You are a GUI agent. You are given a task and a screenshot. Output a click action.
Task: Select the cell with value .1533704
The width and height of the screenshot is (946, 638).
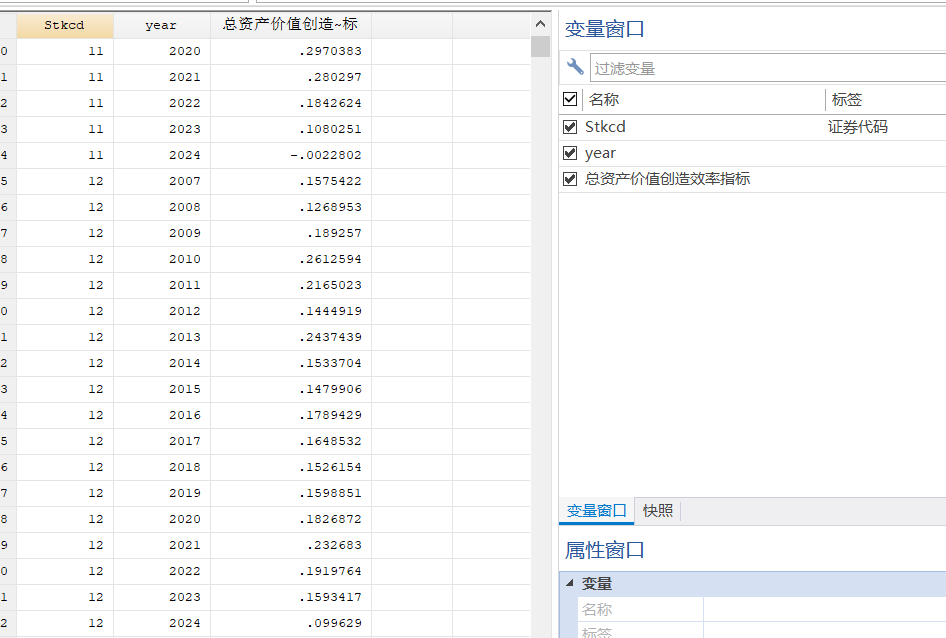tap(291, 363)
